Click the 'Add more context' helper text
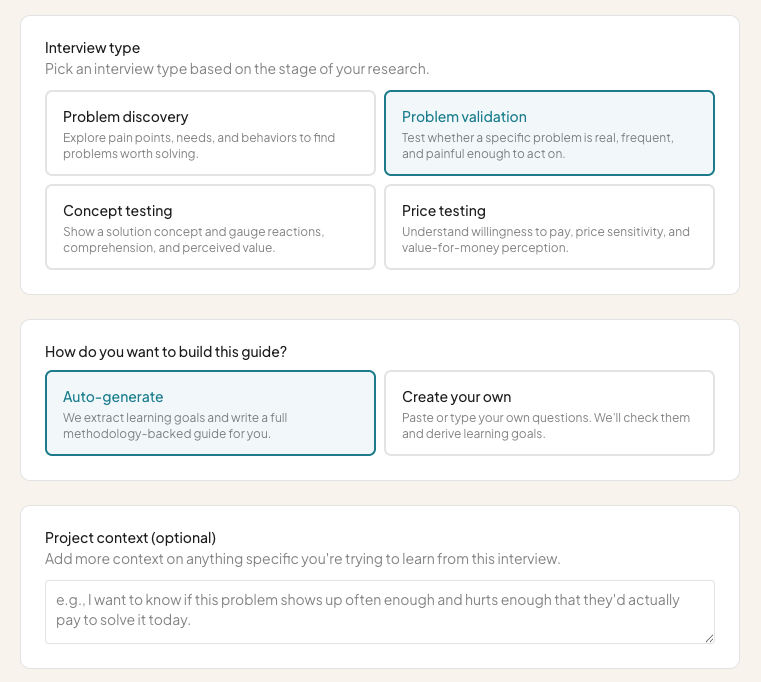The height and width of the screenshot is (682, 761). (x=302, y=559)
